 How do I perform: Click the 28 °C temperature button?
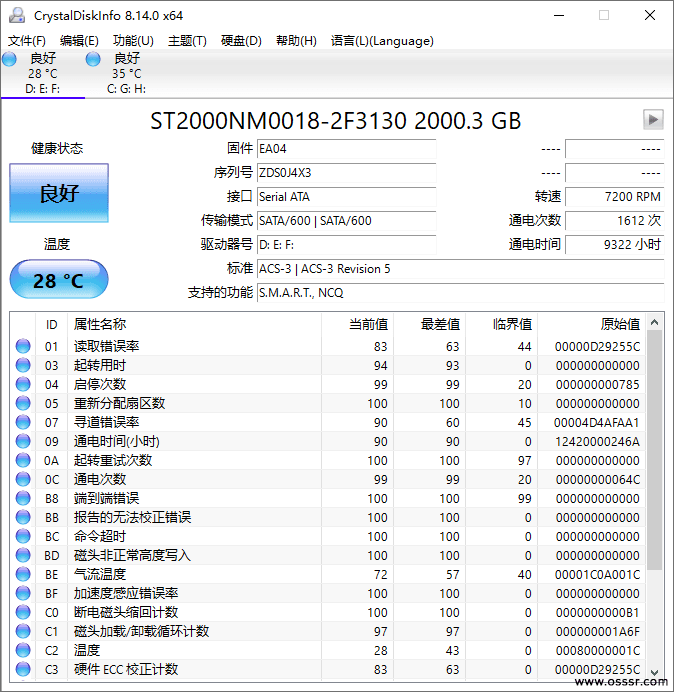click(59, 279)
